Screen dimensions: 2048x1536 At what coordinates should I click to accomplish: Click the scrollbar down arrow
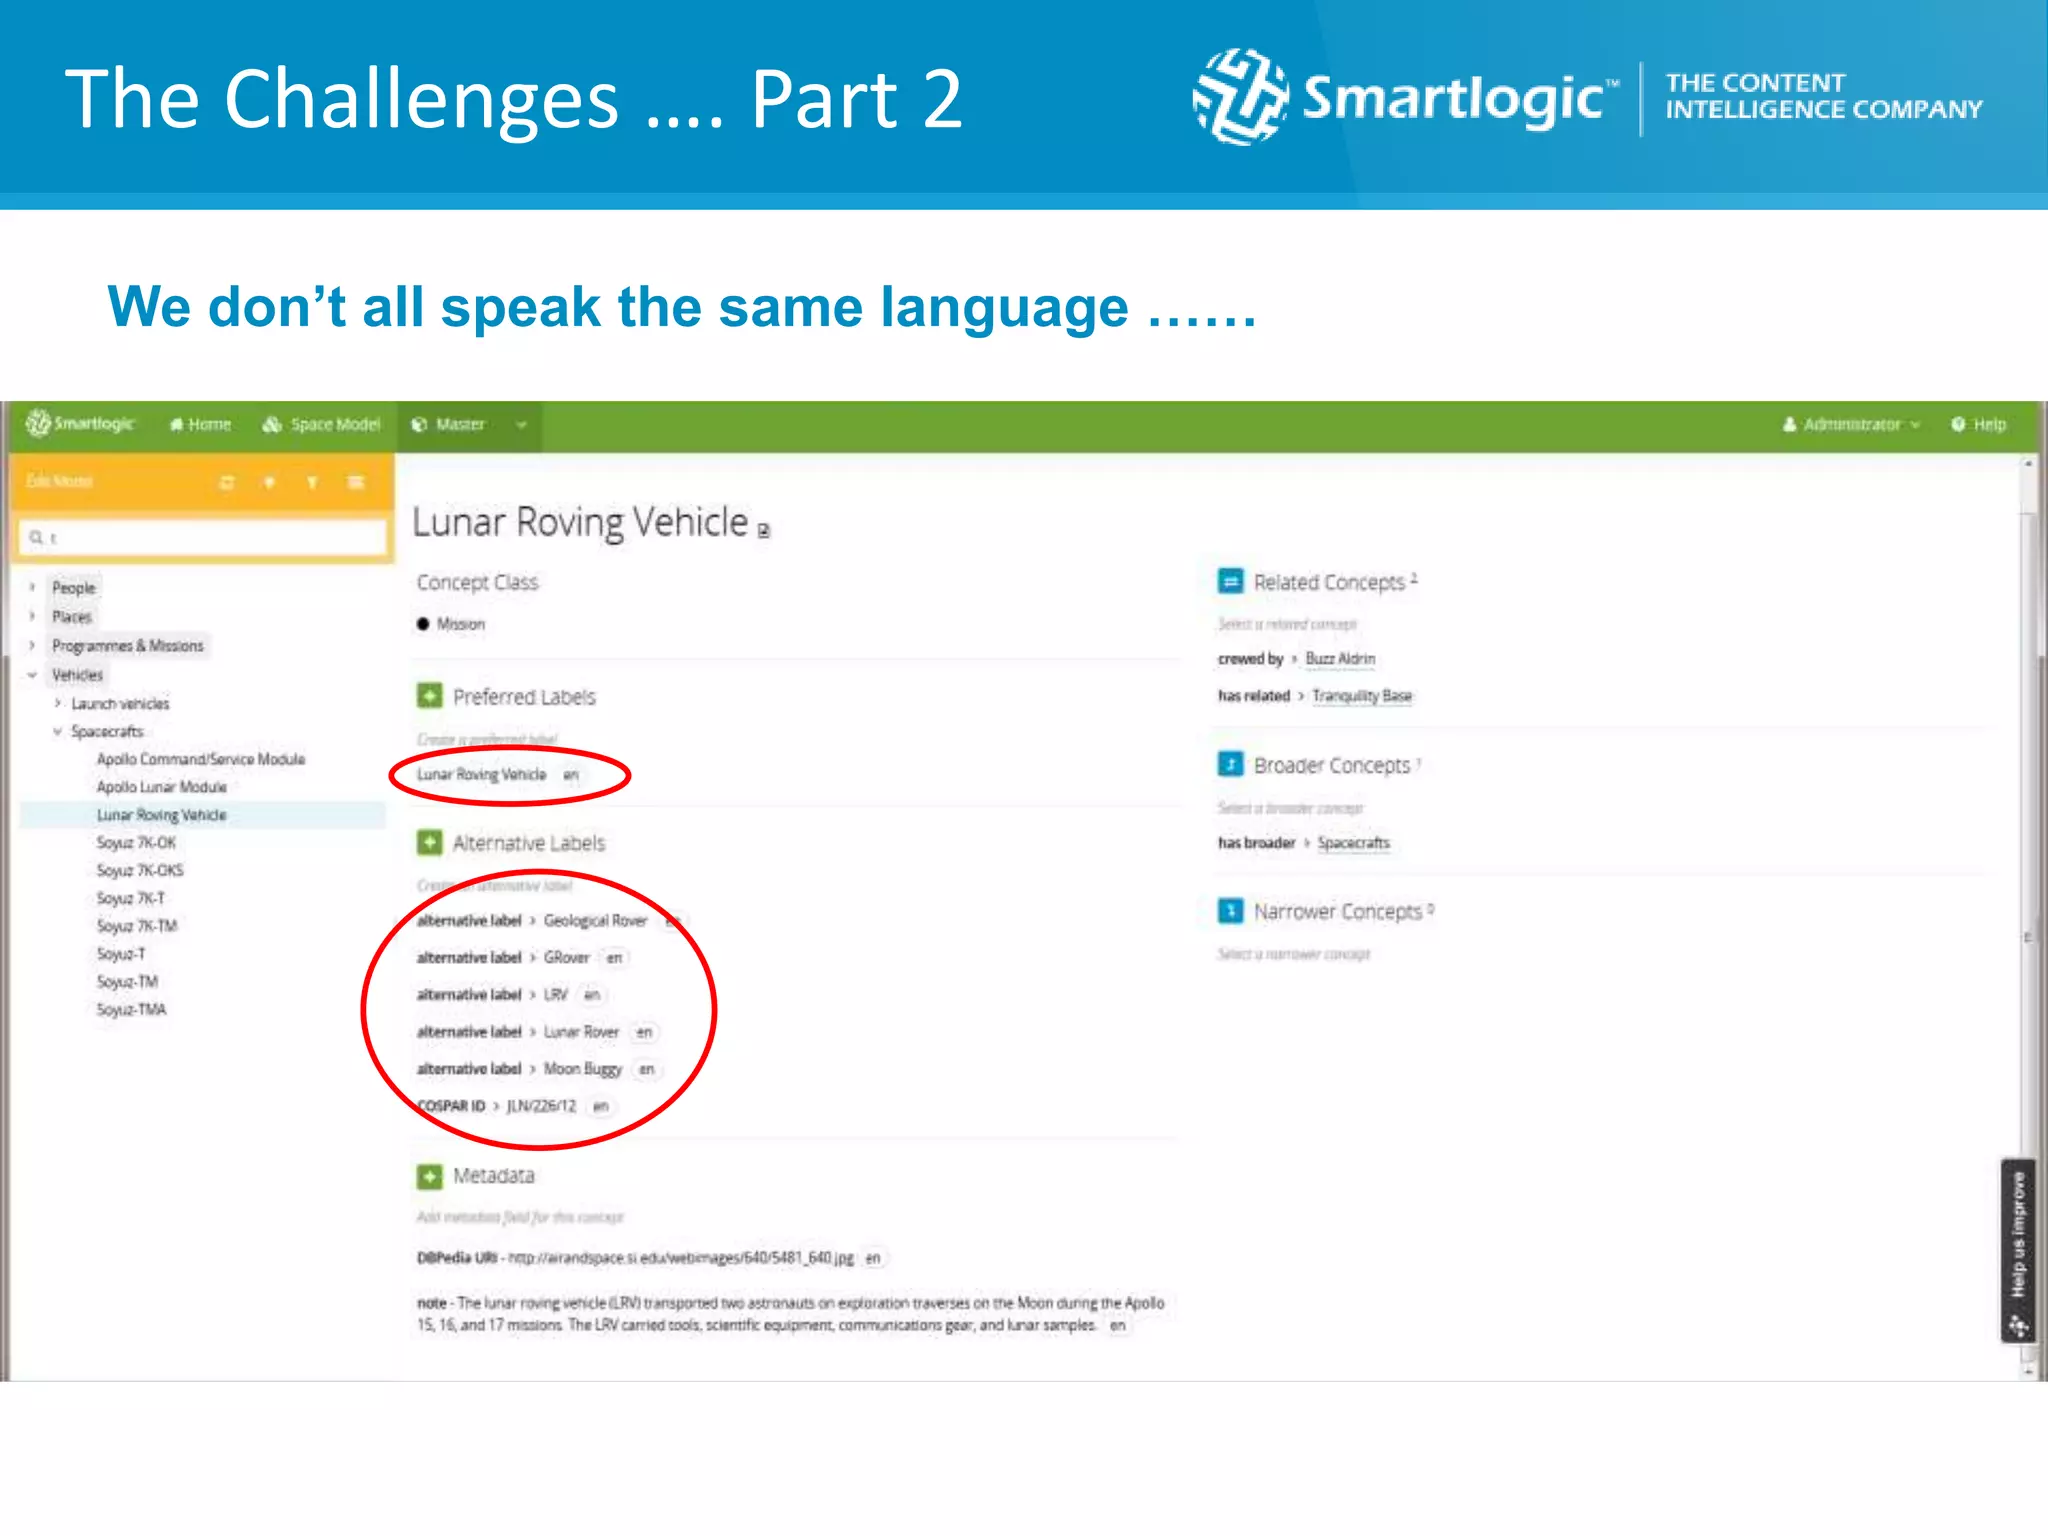coord(2029,1372)
